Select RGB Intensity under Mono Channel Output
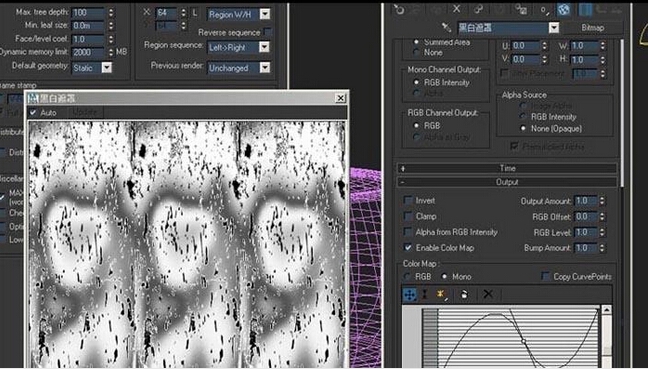Image resolution: width=648 pixels, height=369 pixels. tap(416, 82)
